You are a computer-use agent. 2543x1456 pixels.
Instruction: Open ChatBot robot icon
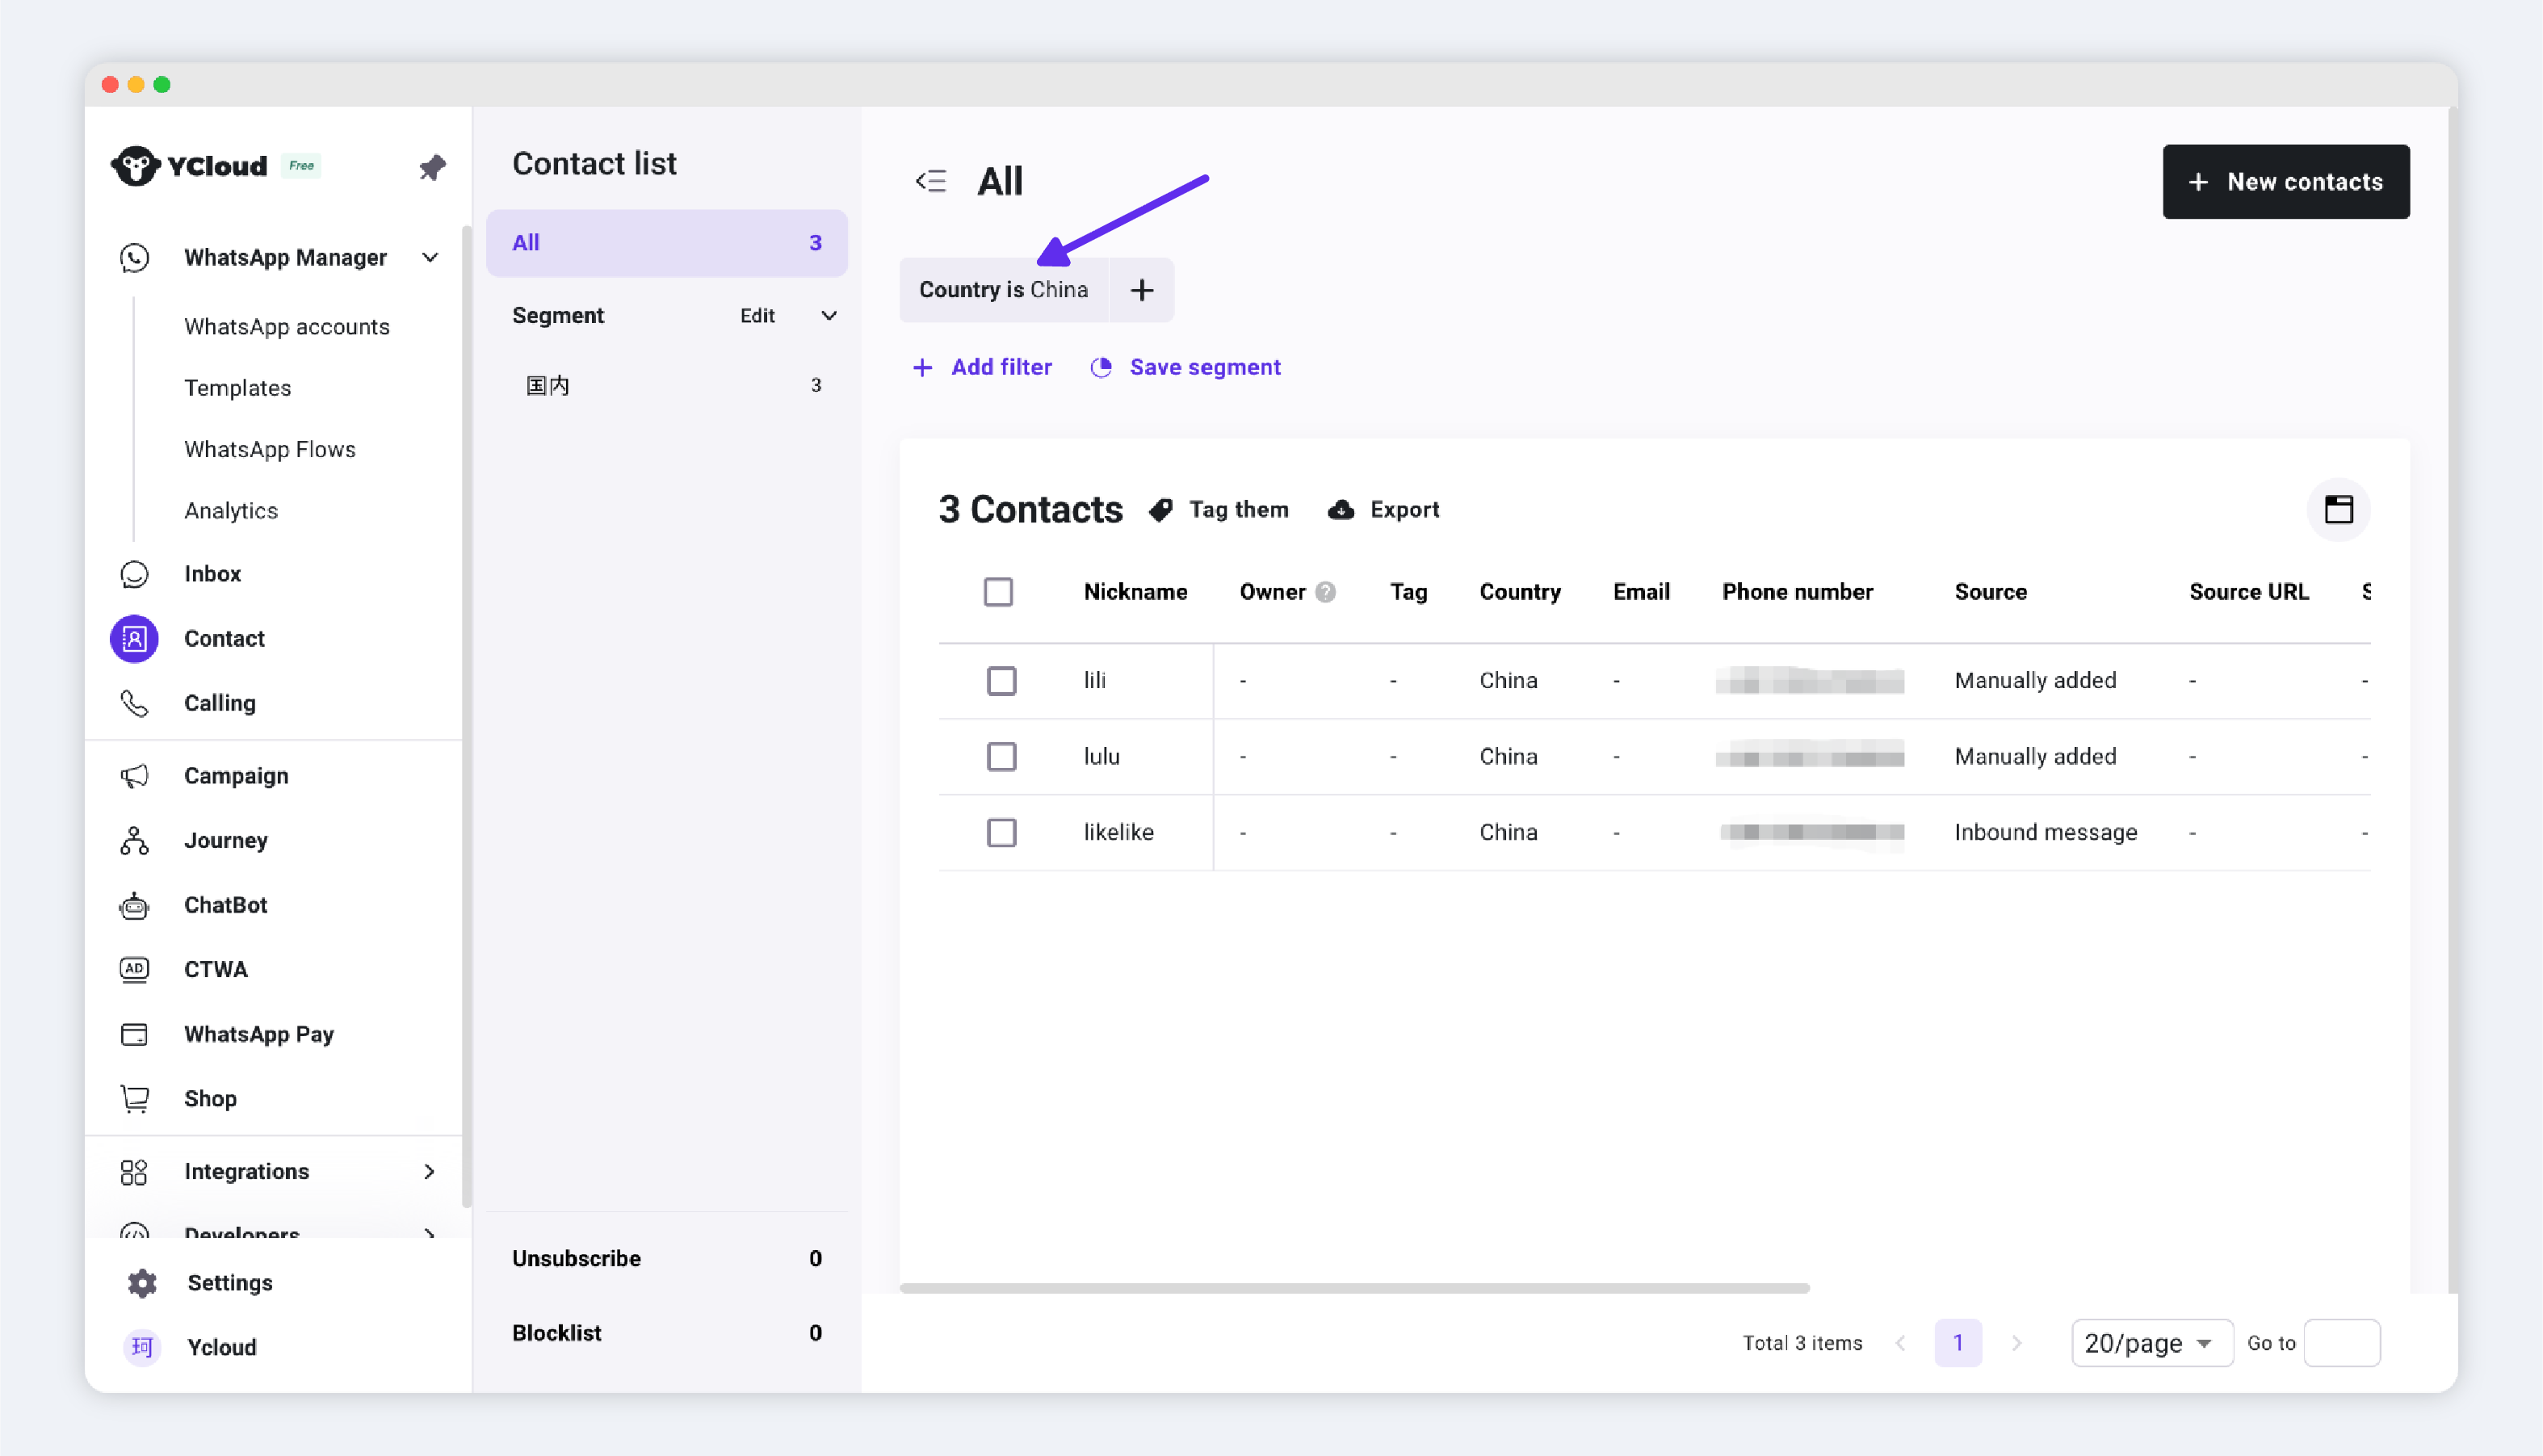point(135,905)
